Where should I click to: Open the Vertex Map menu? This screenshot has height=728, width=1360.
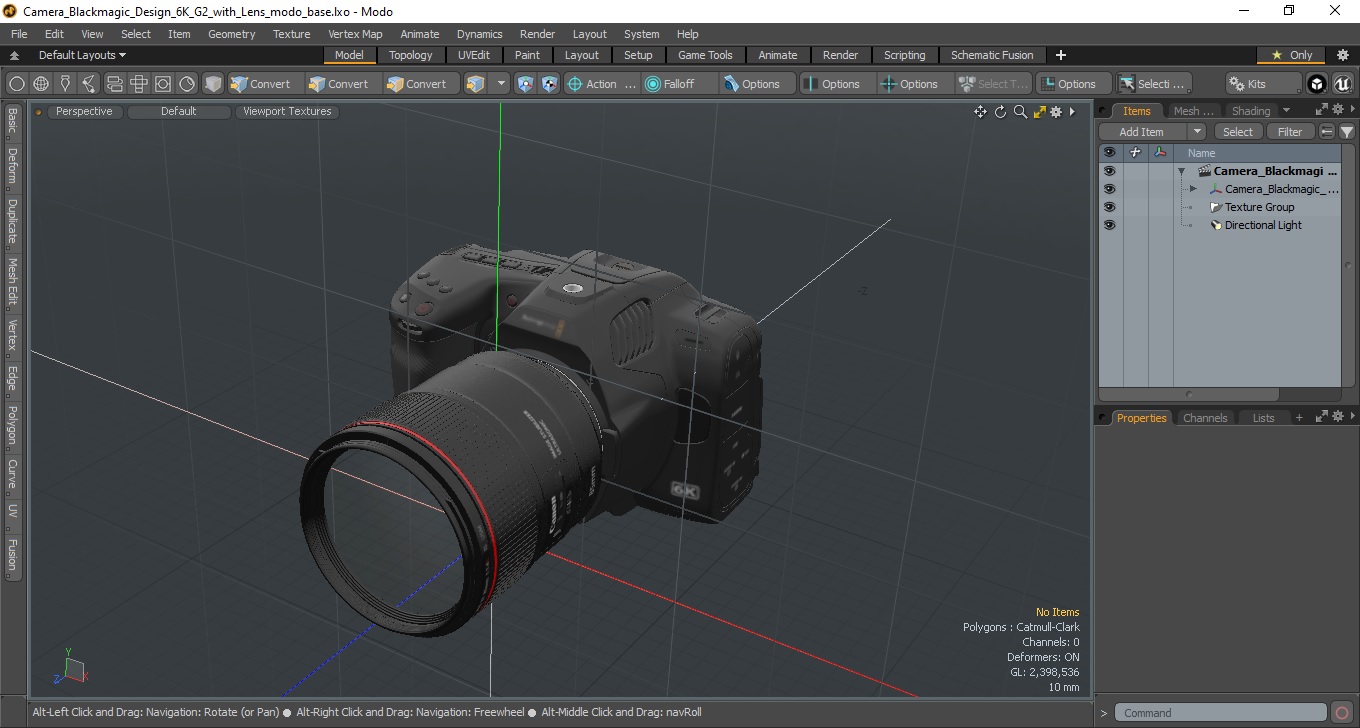[x=355, y=34]
